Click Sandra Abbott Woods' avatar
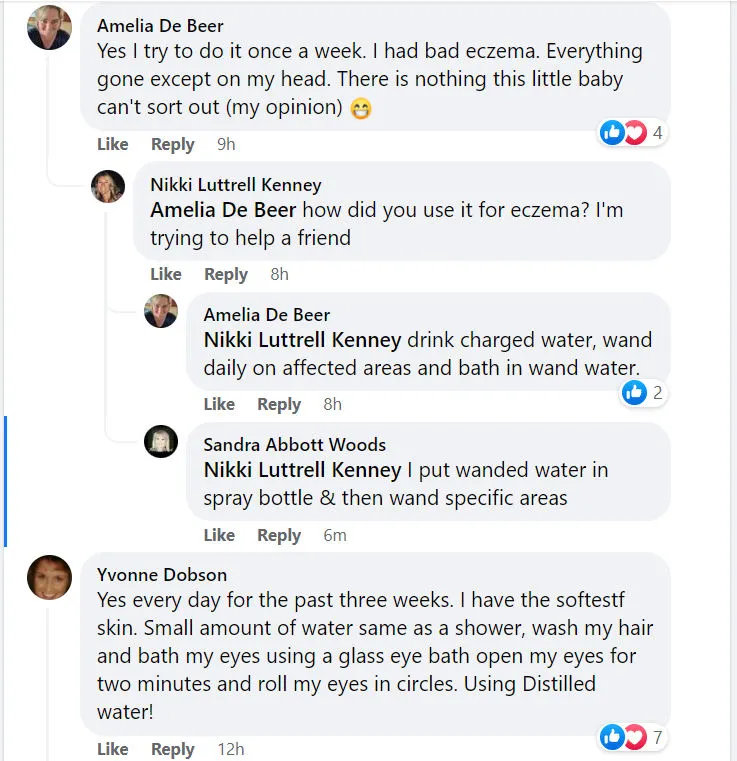The height and width of the screenshot is (761, 737). [161, 442]
